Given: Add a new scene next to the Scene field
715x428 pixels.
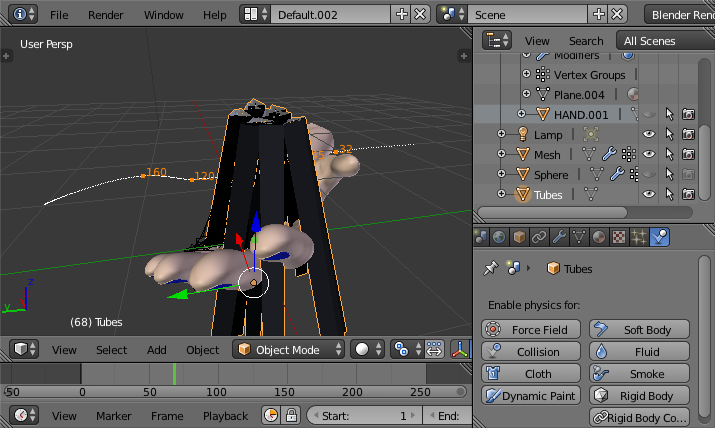Looking at the screenshot, I should [x=598, y=15].
